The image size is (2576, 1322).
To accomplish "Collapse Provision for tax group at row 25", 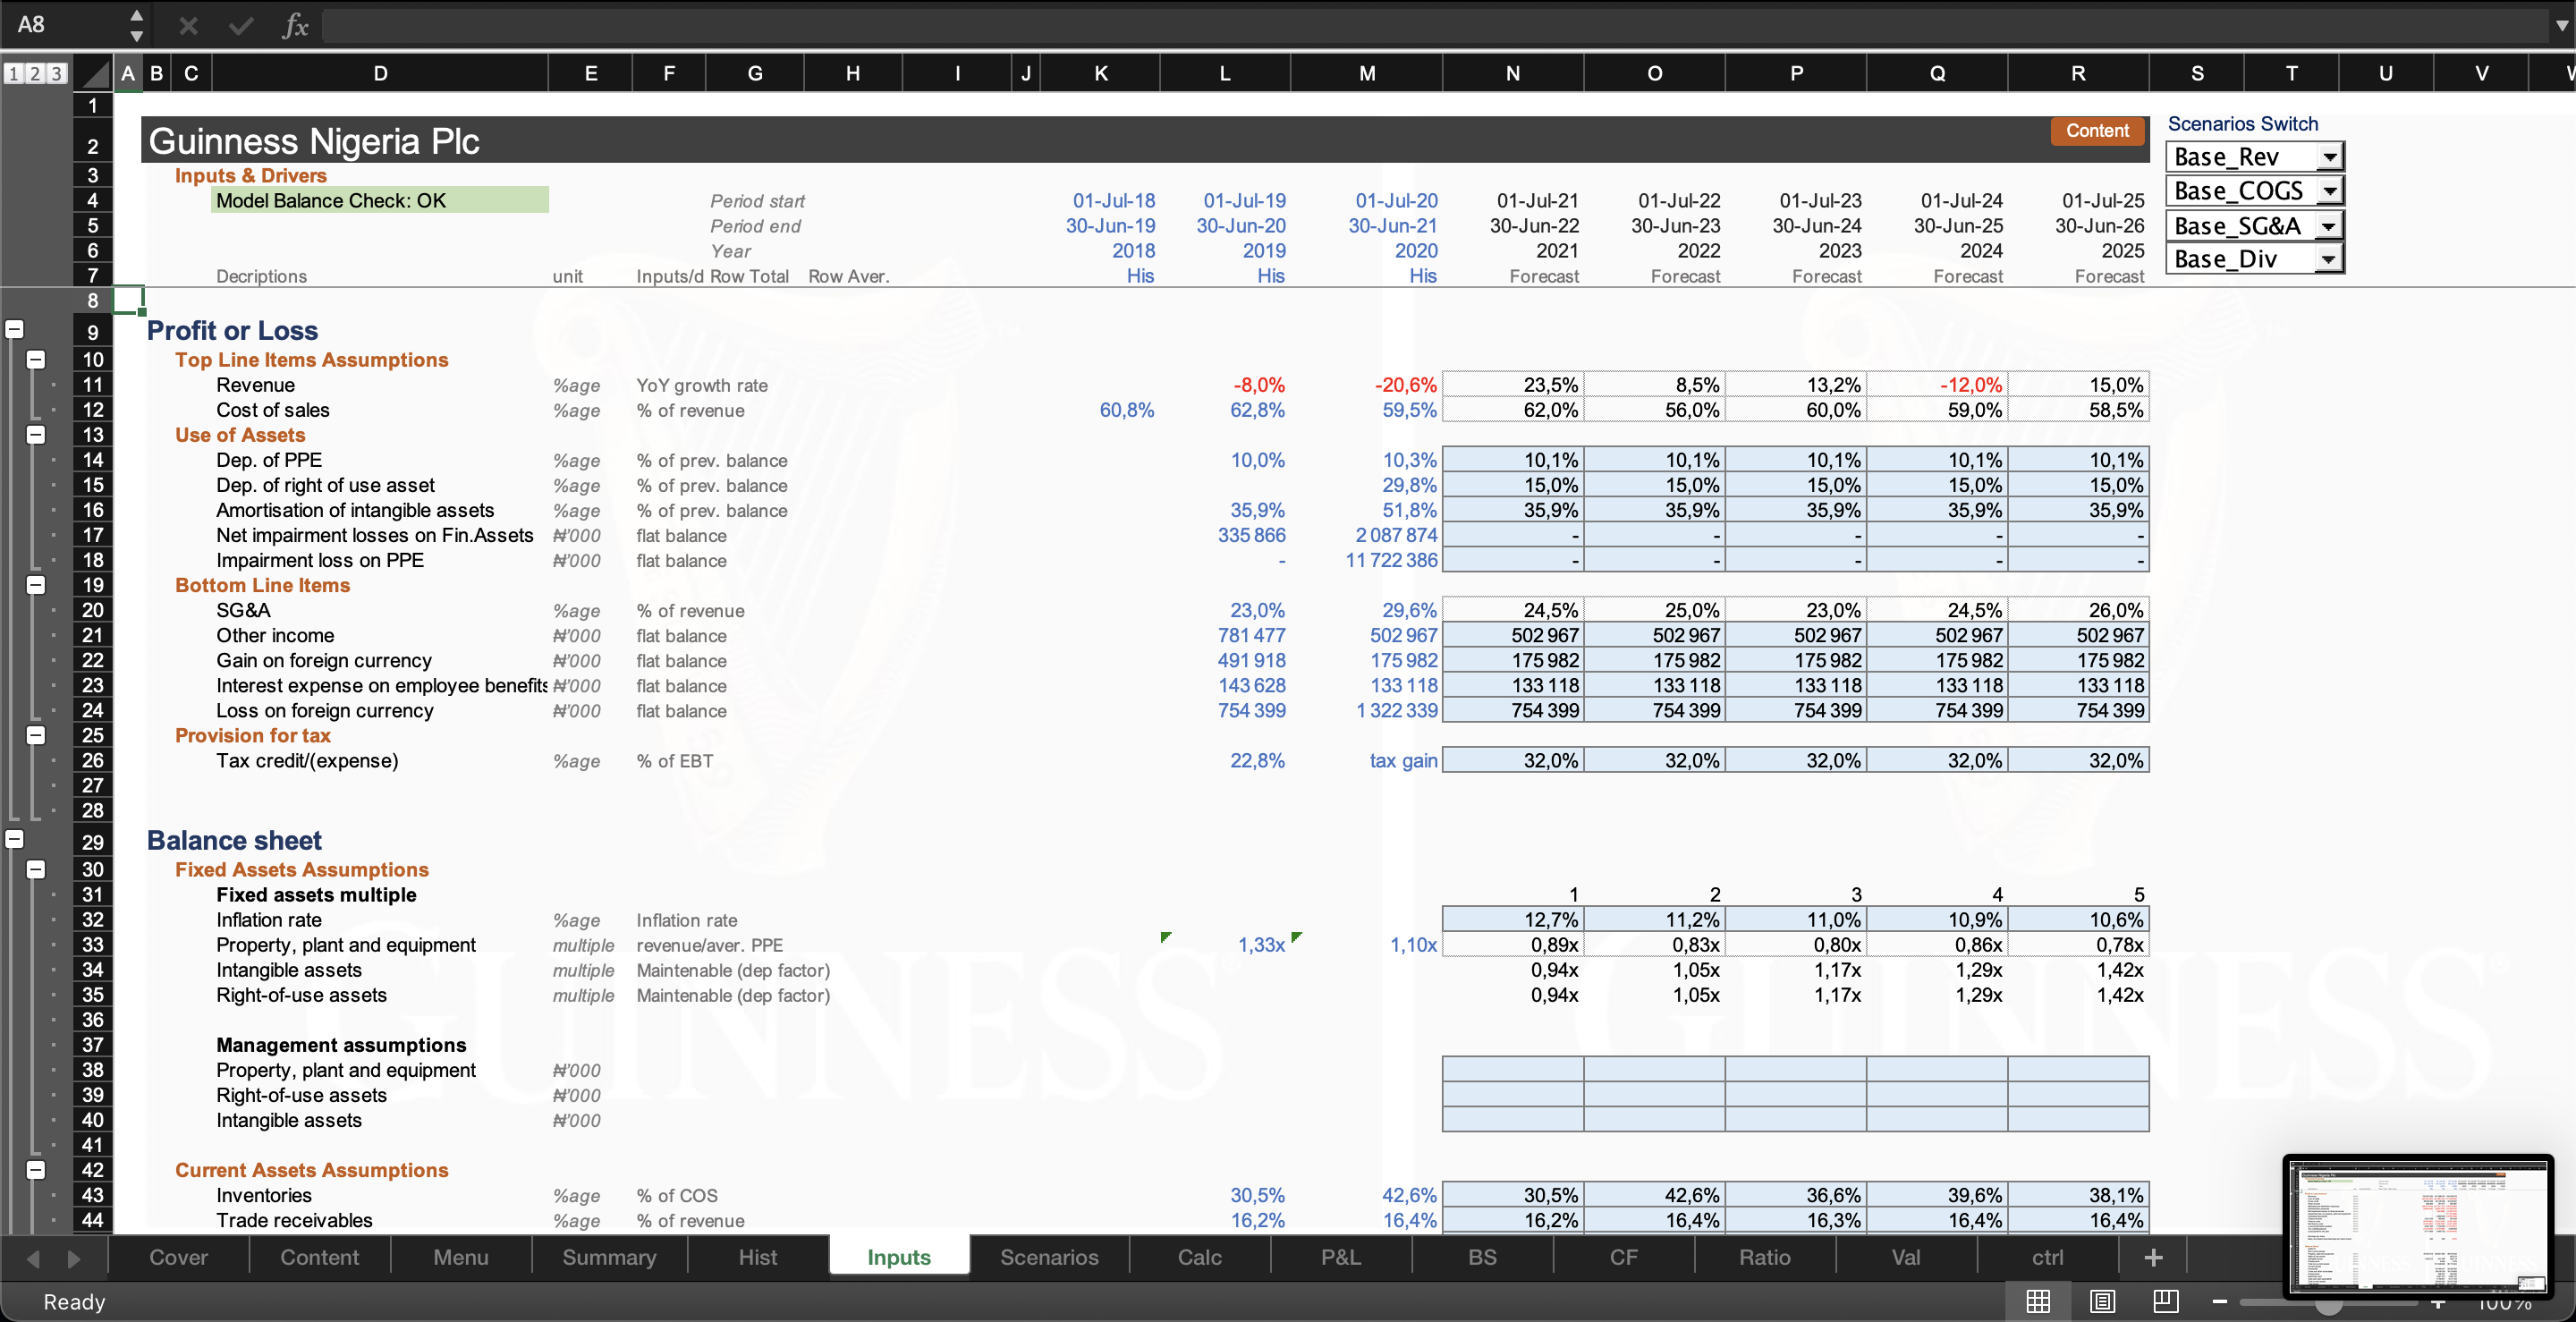I will pyautogui.click(x=36, y=735).
